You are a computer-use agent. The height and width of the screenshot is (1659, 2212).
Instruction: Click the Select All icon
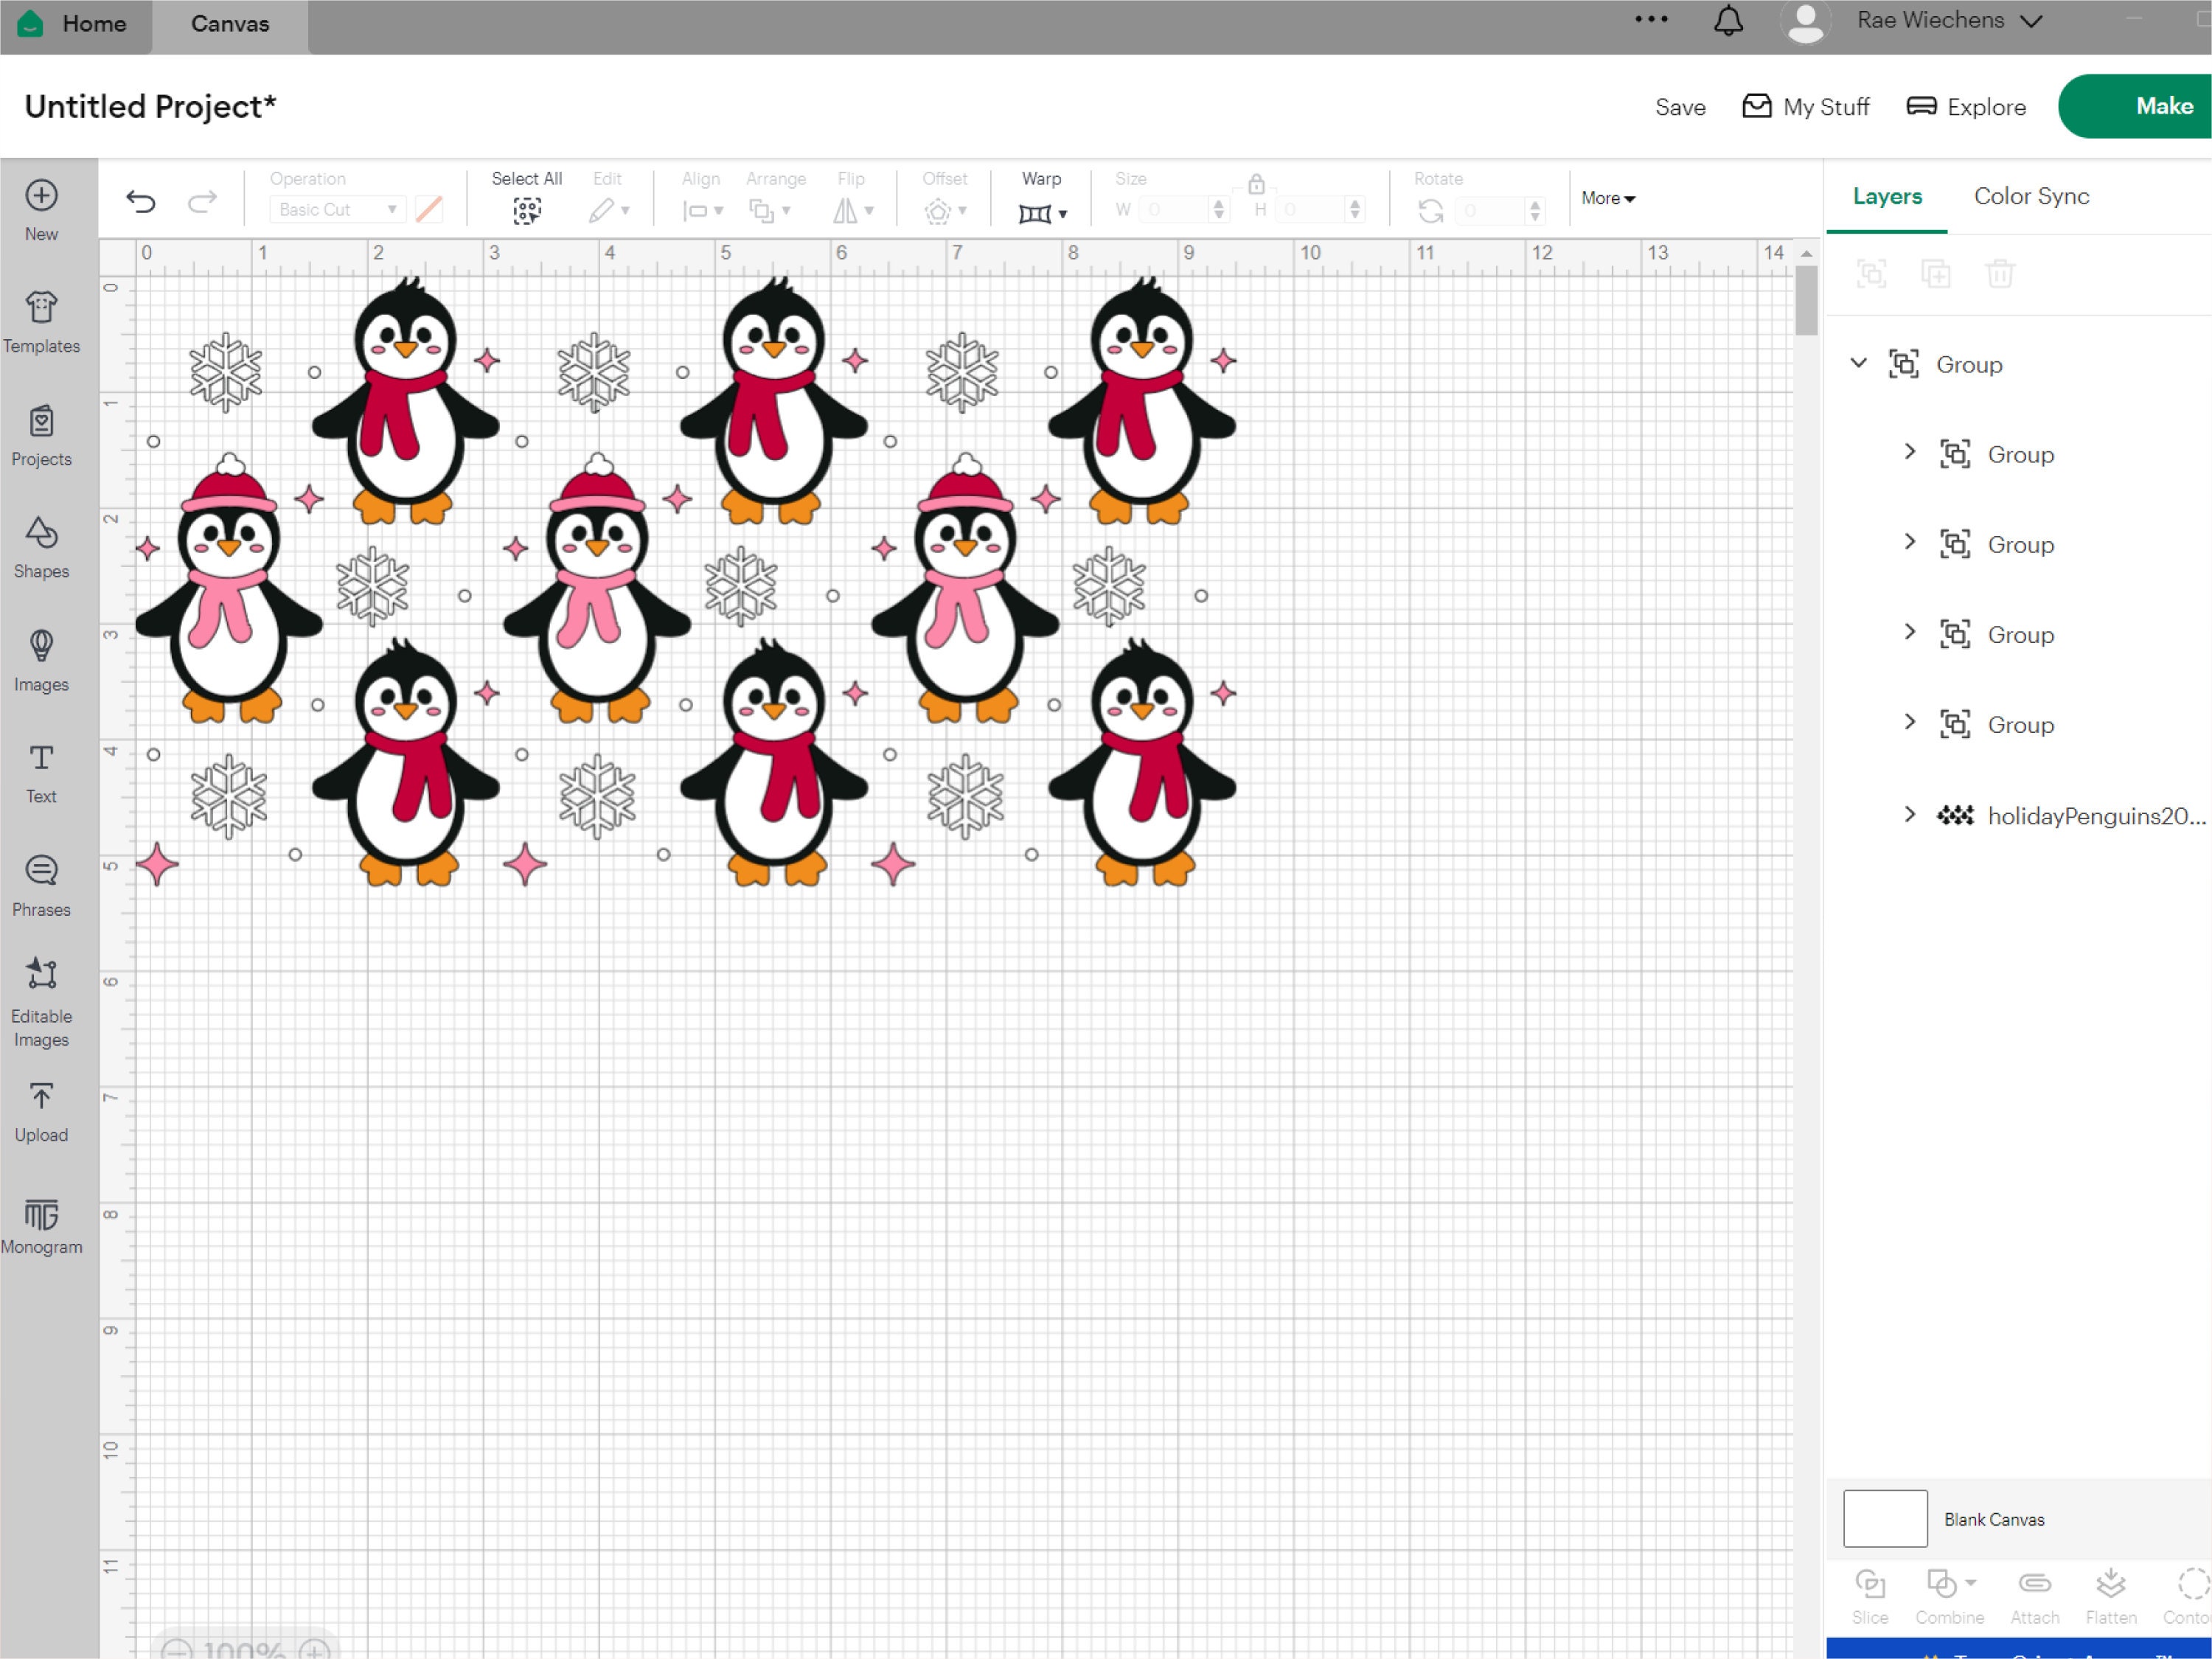coord(527,210)
